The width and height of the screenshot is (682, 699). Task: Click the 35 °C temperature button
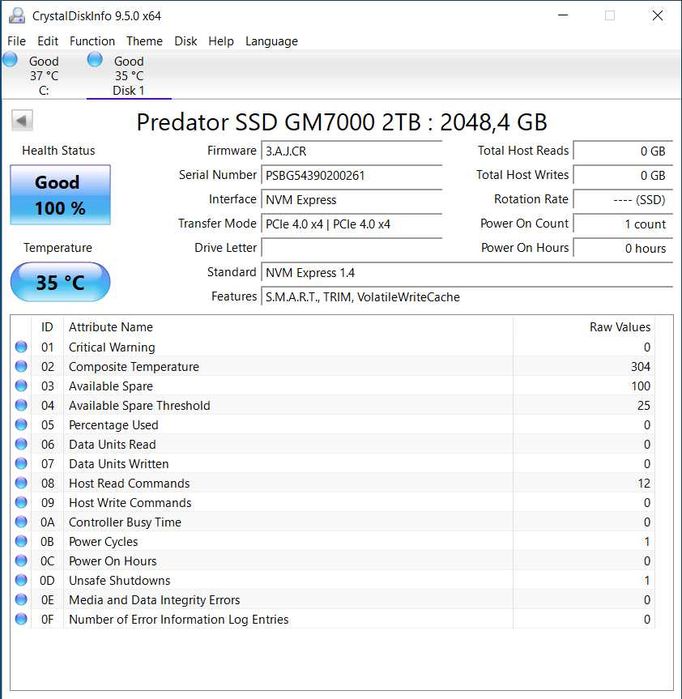(x=60, y=282)
